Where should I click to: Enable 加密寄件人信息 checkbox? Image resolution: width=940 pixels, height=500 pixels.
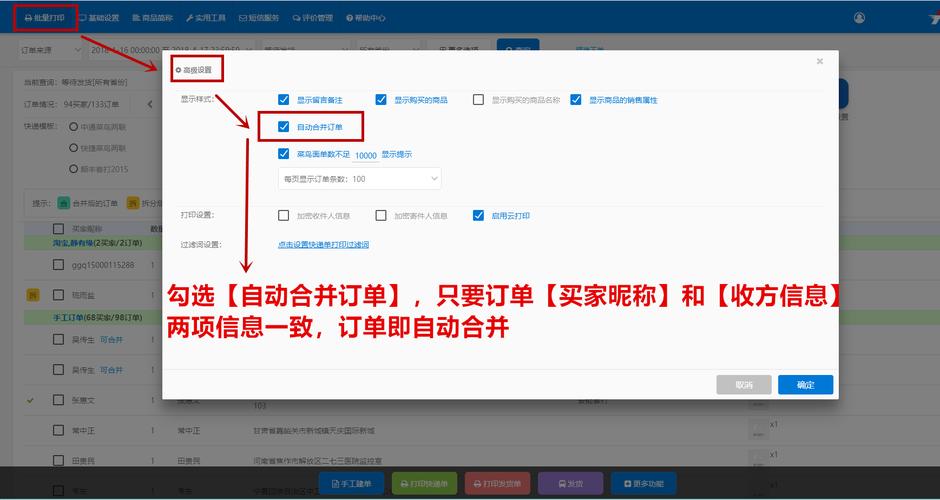[381, 215]
